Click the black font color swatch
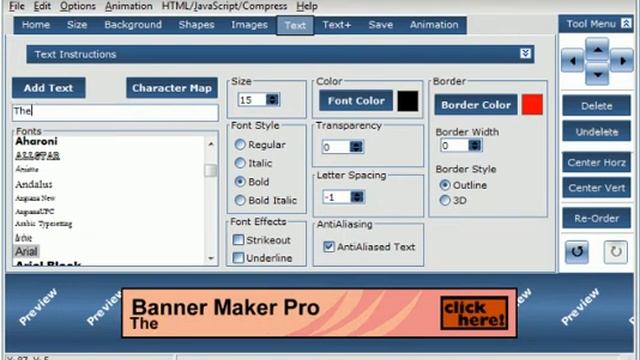This screenshot has width=640, height=360. (408, 101)
